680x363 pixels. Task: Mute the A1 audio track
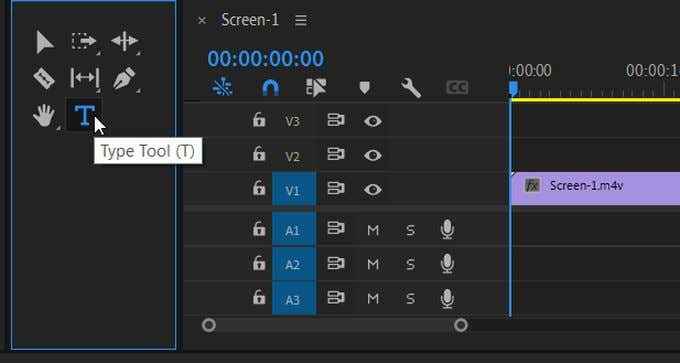(x=373, y=230)
